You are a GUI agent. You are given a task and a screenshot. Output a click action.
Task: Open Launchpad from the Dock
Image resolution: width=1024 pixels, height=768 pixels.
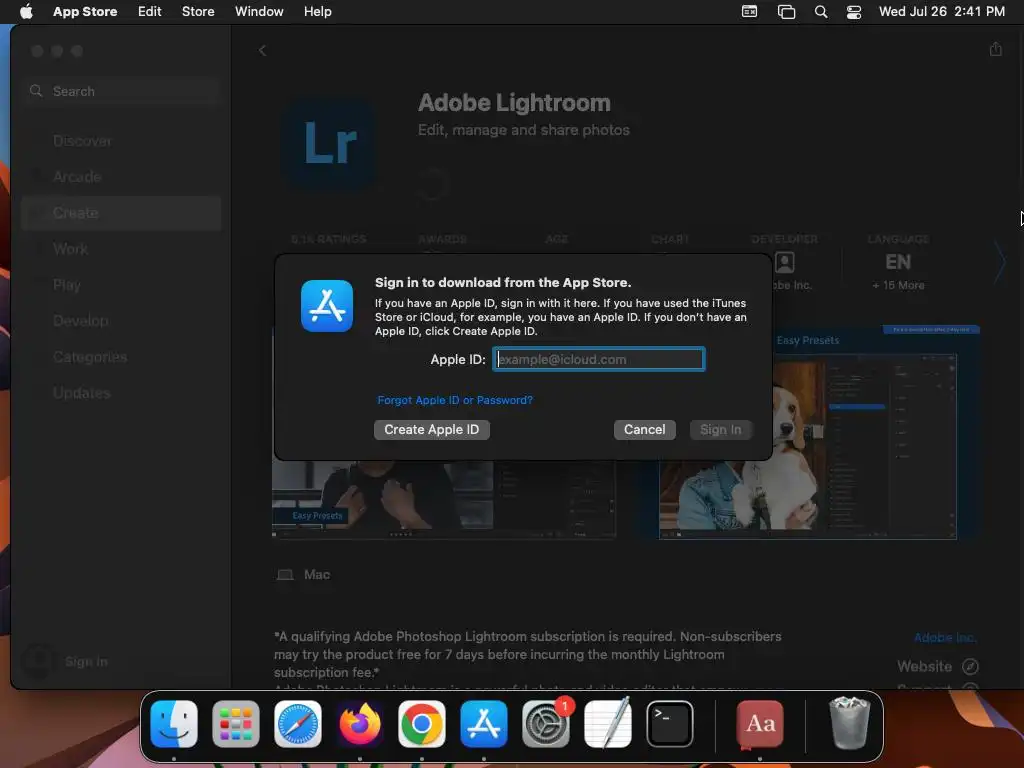pos(236,724)
